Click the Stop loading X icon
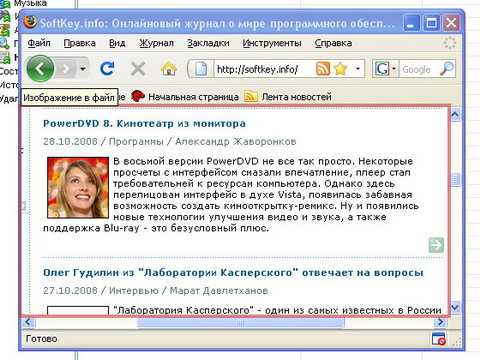This screenshot has height=360, width=480. click(138, 69)
